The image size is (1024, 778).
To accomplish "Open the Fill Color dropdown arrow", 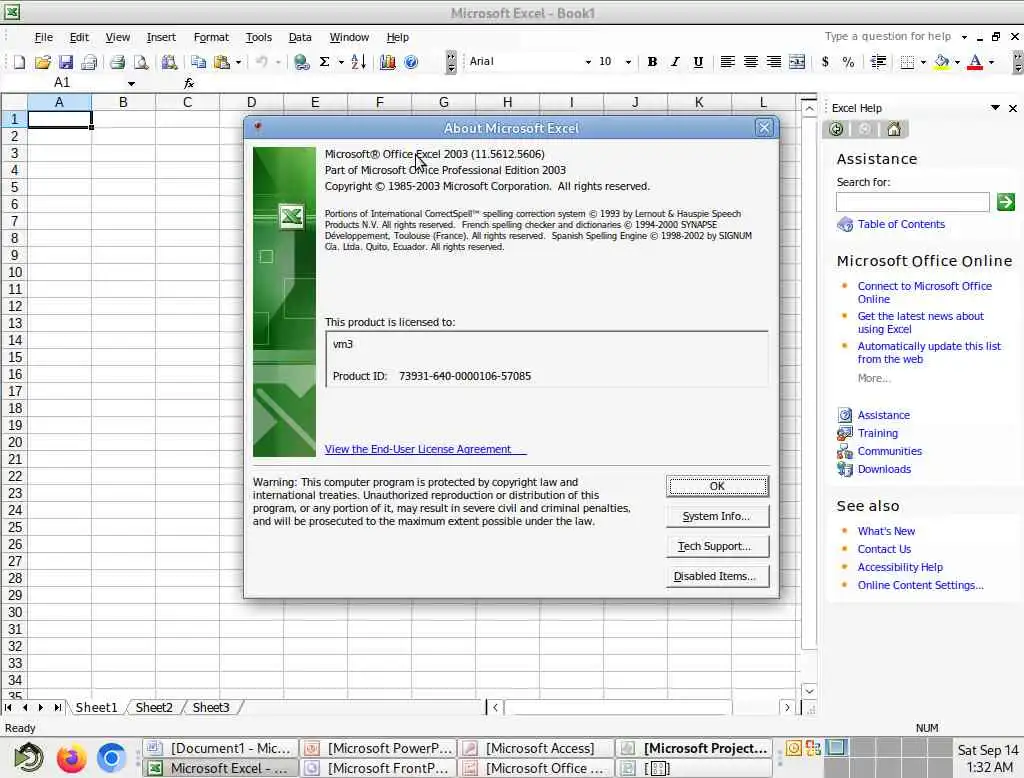I will 957,62.
